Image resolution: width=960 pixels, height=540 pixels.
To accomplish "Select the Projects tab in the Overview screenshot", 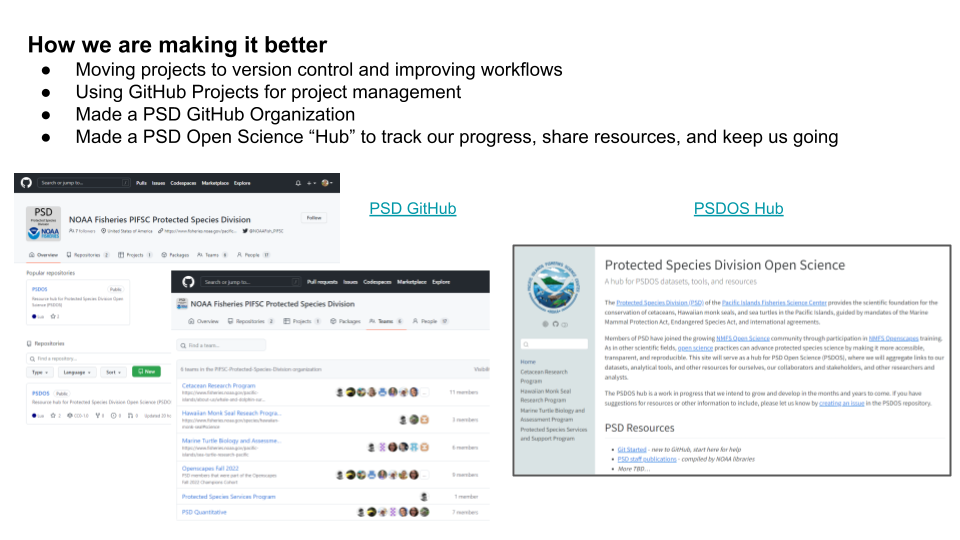I will (135, 255).
